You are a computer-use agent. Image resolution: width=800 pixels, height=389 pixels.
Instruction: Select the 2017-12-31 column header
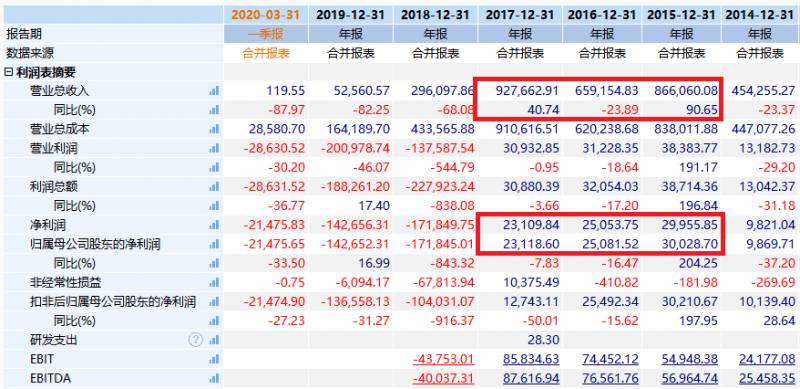pyautogui.click(x=519, y=14)
